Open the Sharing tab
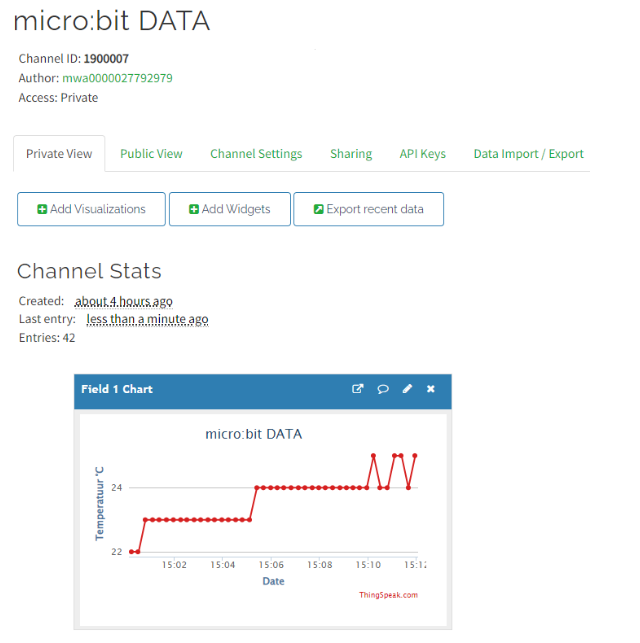This screenshot has height=643, width=640. pyautogui.click(x=351, y=154)
